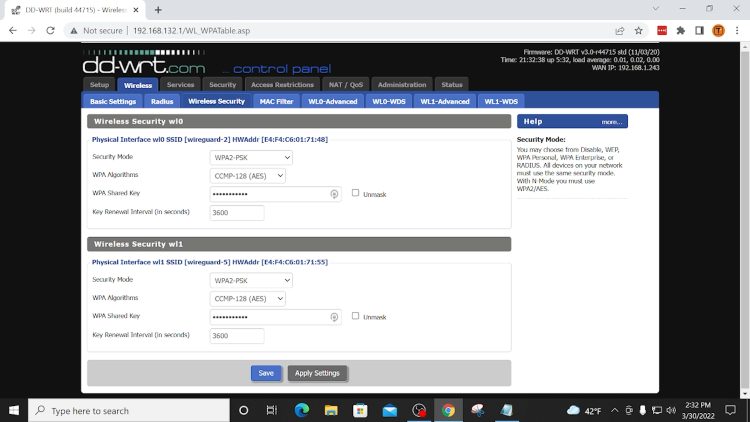Open the red extension icon in toolbar

(662, 31)
